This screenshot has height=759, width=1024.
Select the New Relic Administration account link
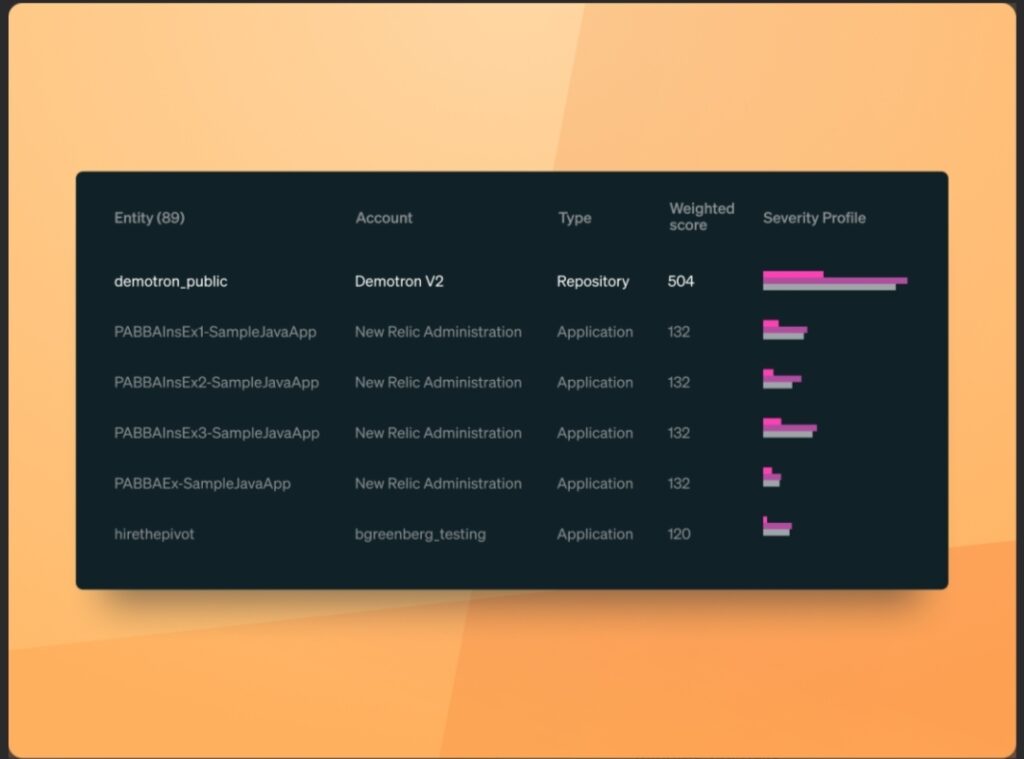click(x=437, y=332)
